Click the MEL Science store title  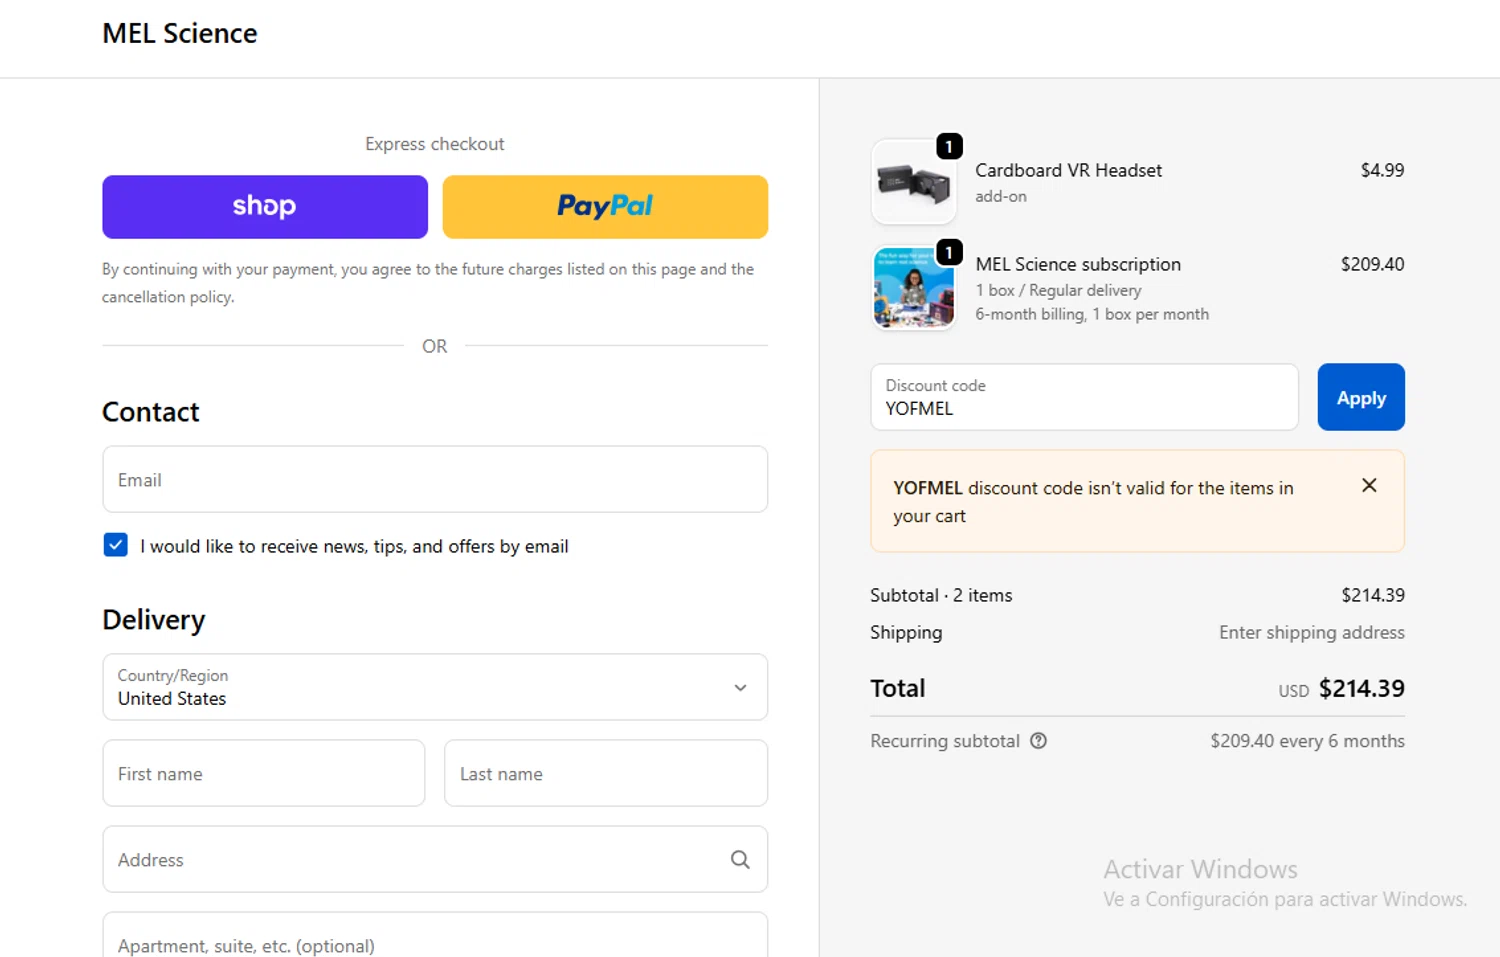point(180,33)
